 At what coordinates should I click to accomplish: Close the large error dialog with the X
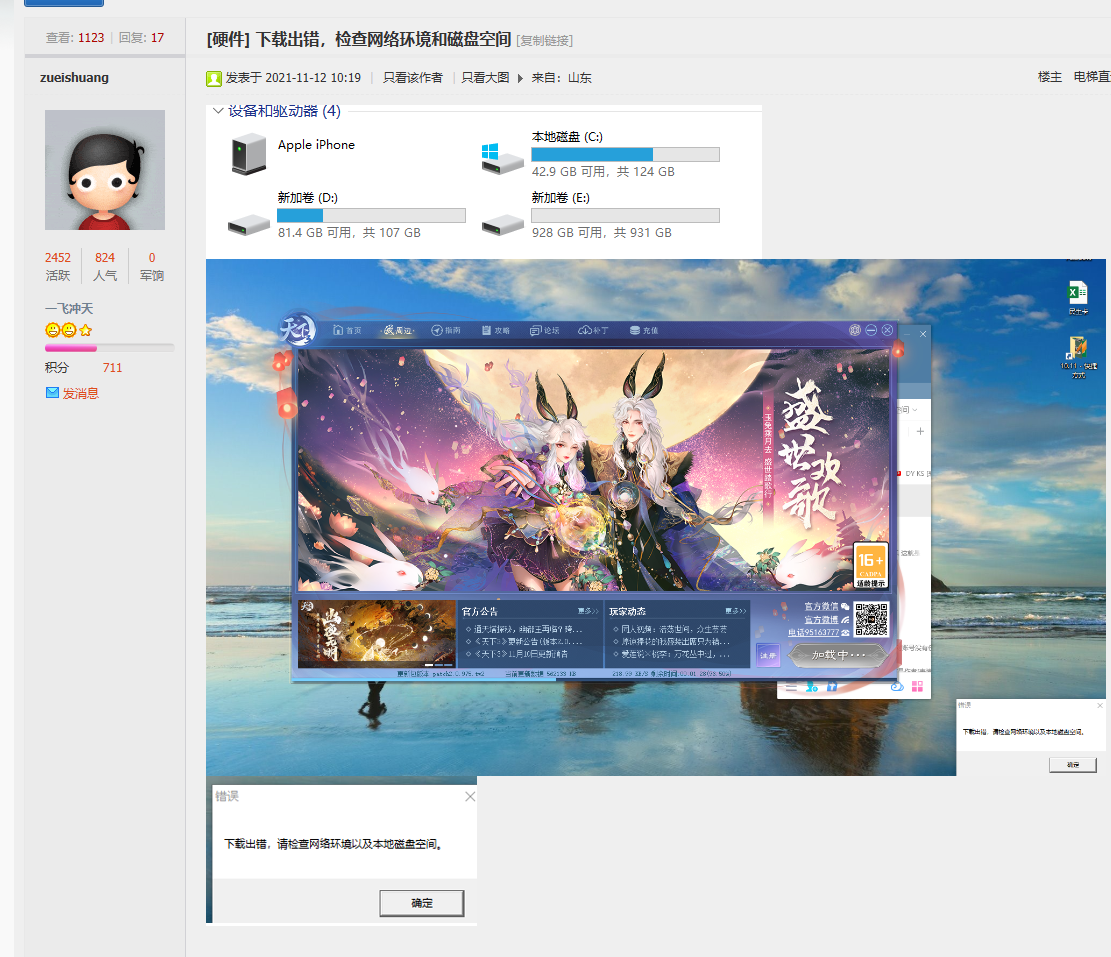coord(470,797)
